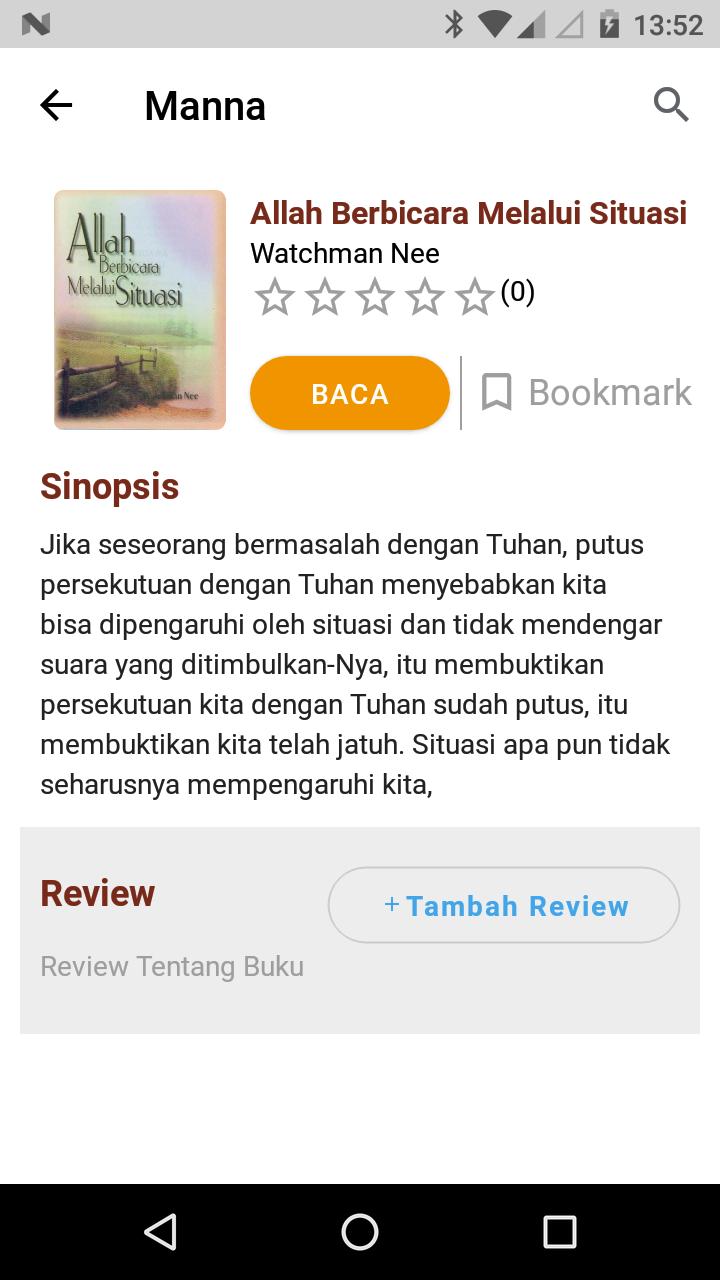Image resolution: width=720 pixels, height=1280 pixels.
Task: Select the third rating star
Action: coord(374,297)
